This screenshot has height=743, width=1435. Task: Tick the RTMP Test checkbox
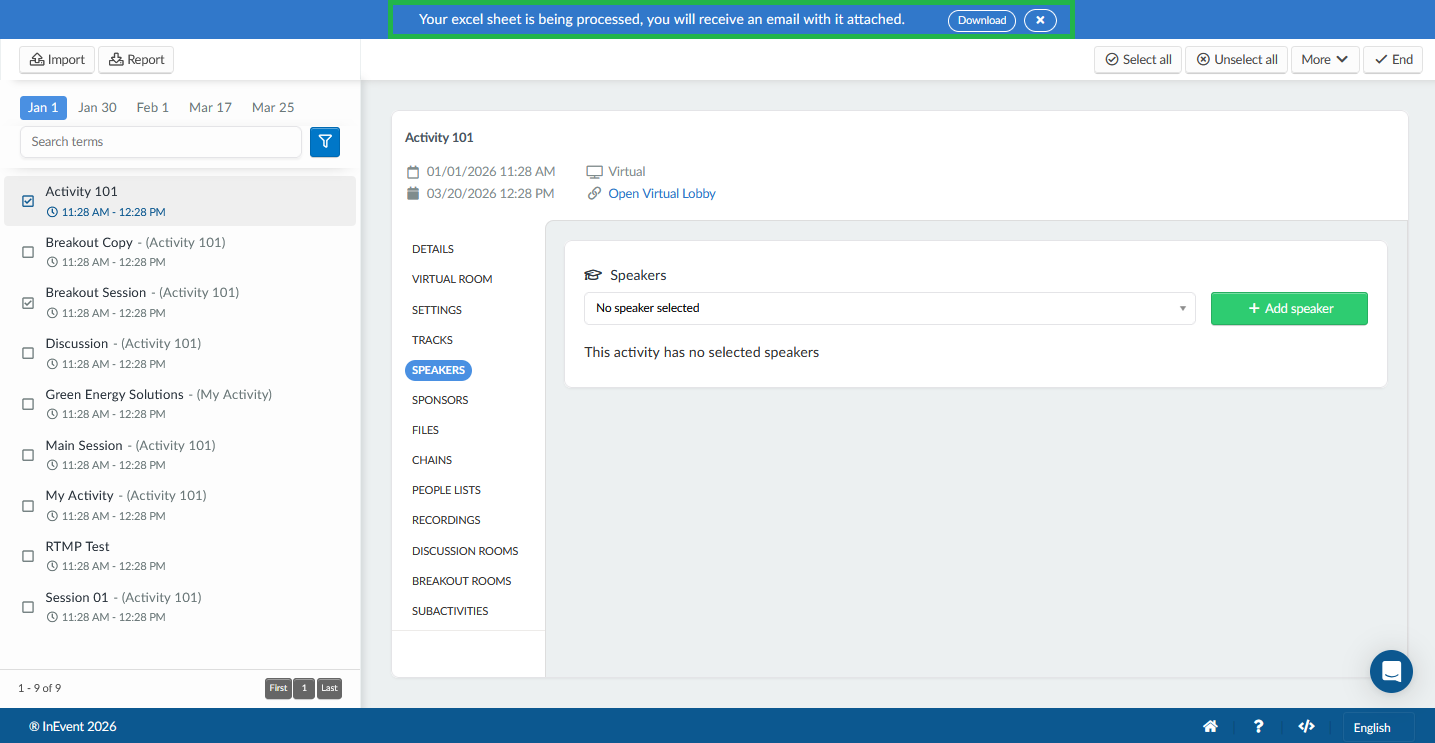(x=28, y=556)
